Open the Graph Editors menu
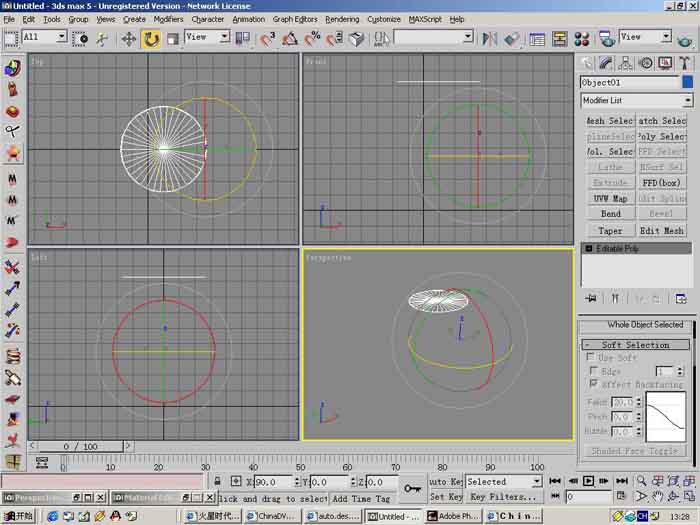Viewport: 700px width, 525px height. [x=295, y=19]
